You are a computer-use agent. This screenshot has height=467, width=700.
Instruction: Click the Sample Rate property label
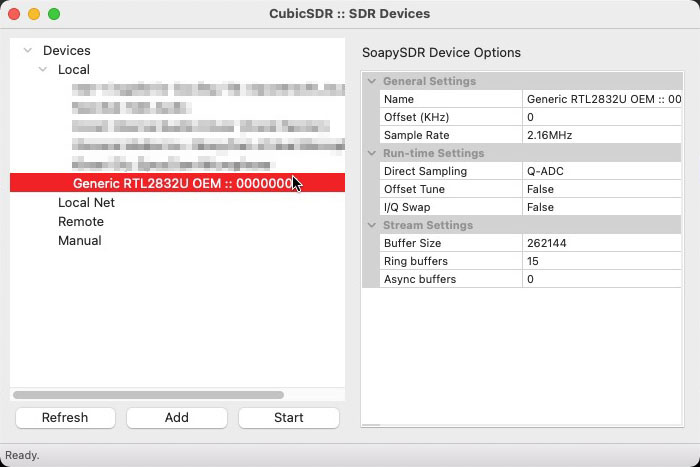417,135
